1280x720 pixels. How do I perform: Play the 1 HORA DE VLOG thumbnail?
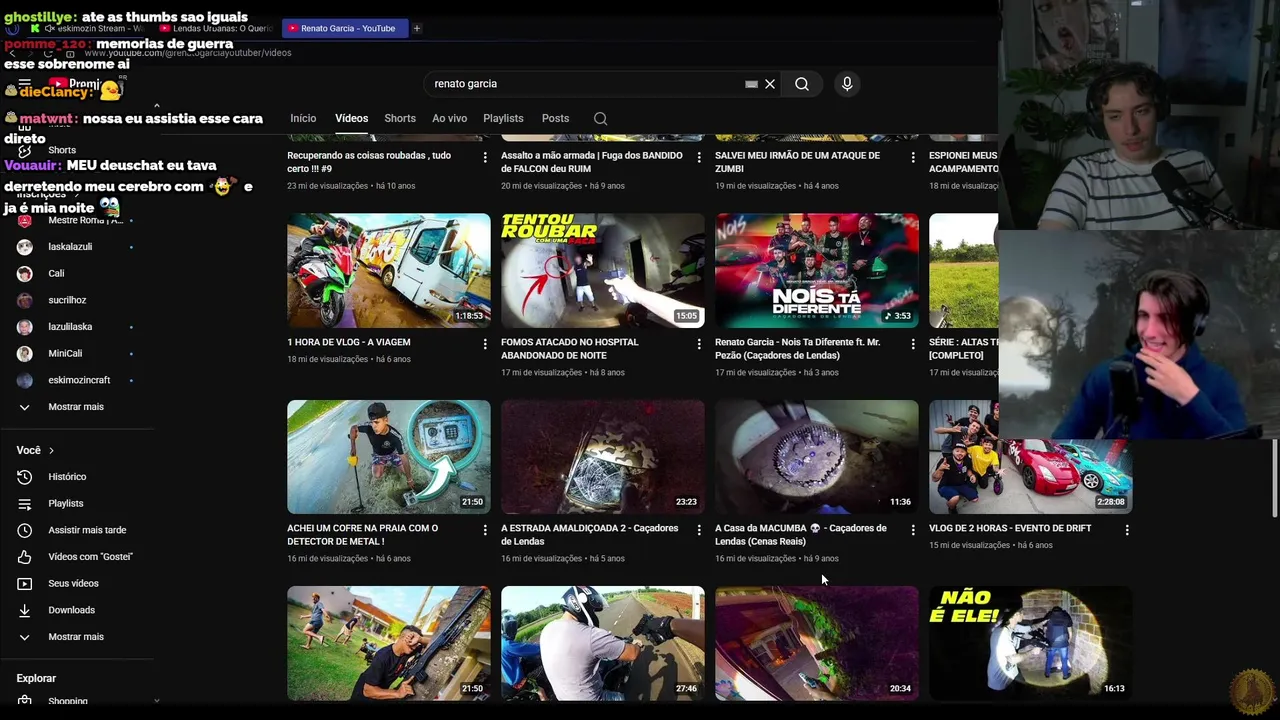pyautogui.click(x=389, y=270)
